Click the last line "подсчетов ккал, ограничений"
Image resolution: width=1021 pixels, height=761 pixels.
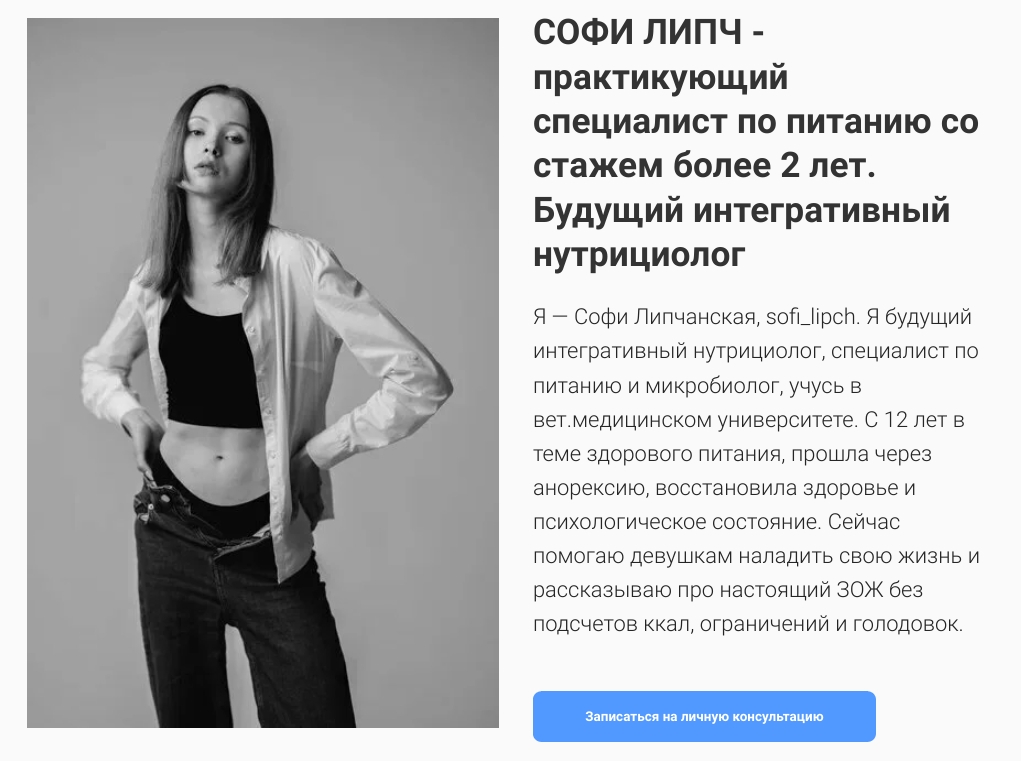[x=680, y=625]
